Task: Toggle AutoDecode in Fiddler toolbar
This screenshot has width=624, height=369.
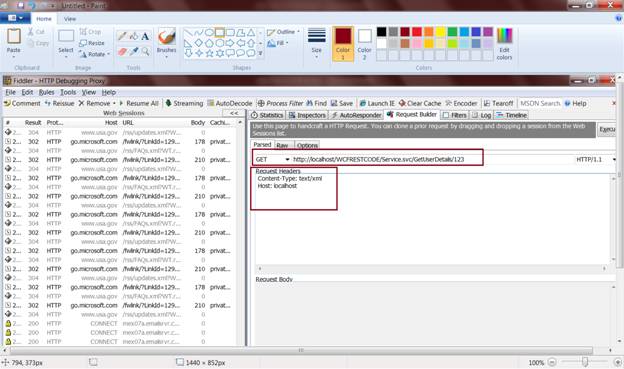Action: tap(230, 103)
